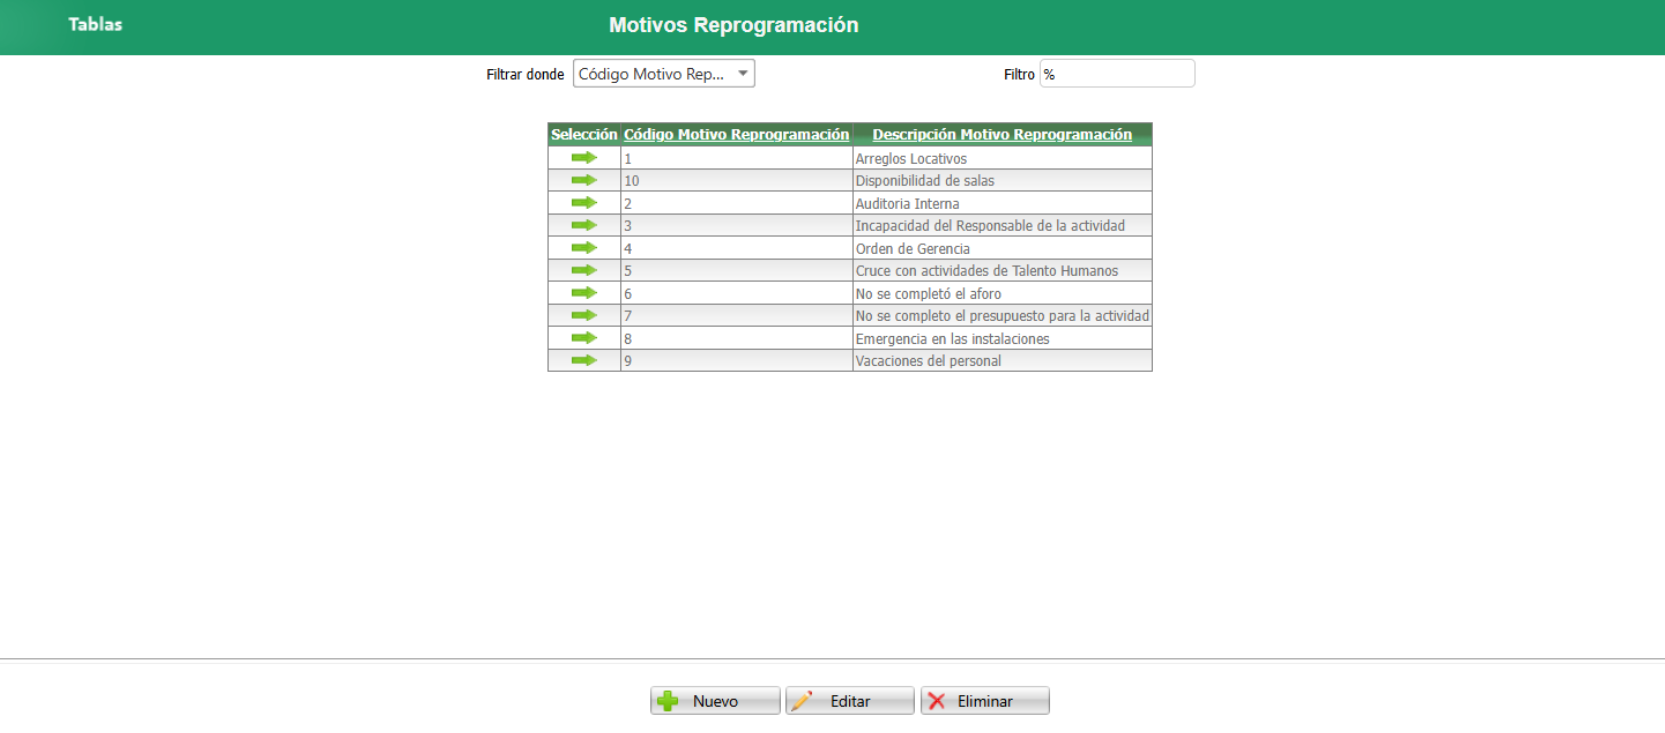
Task: Click arrow for Cruce con actividades row
Action: (x=584, y=270)
